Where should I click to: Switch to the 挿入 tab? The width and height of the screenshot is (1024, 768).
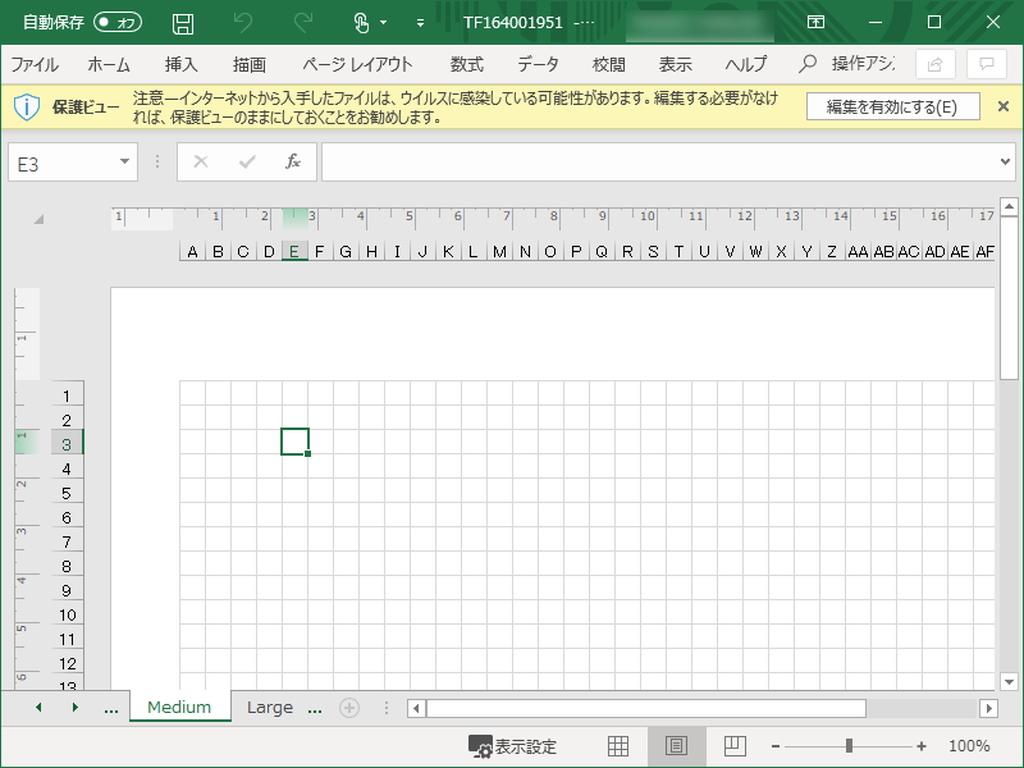(181, 64)
